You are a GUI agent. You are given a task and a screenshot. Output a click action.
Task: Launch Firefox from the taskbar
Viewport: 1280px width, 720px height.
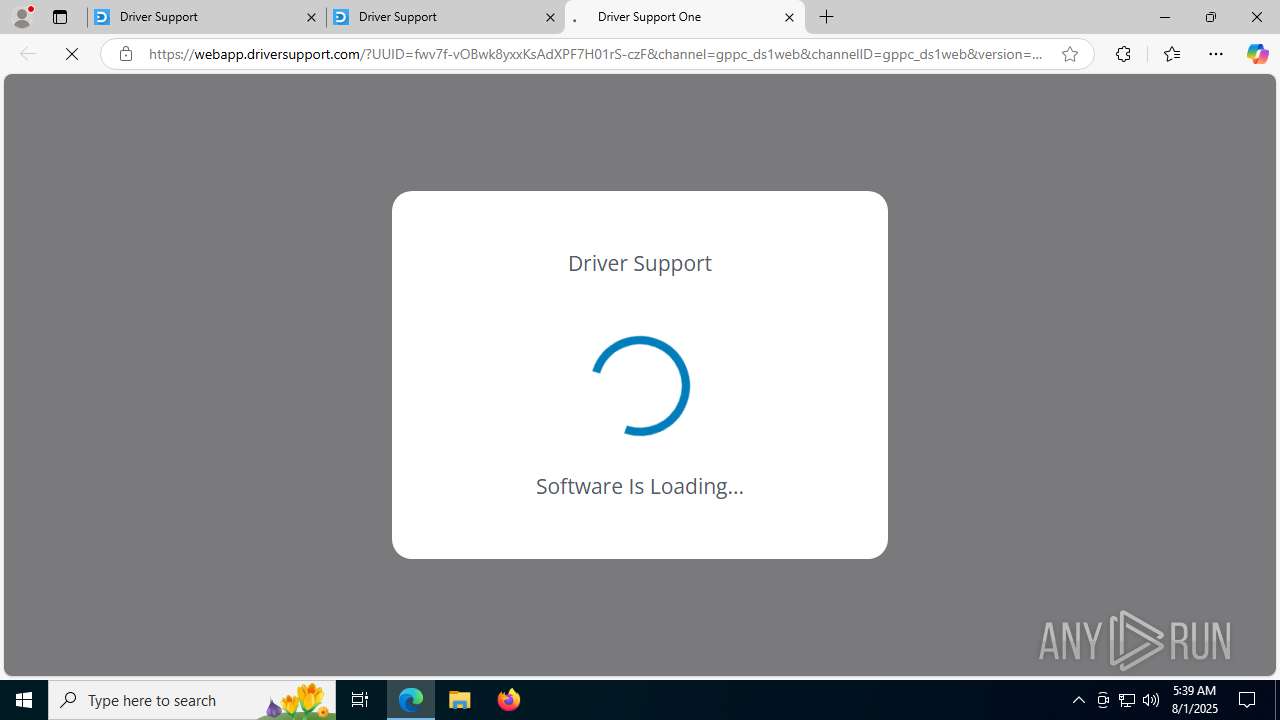509,700
